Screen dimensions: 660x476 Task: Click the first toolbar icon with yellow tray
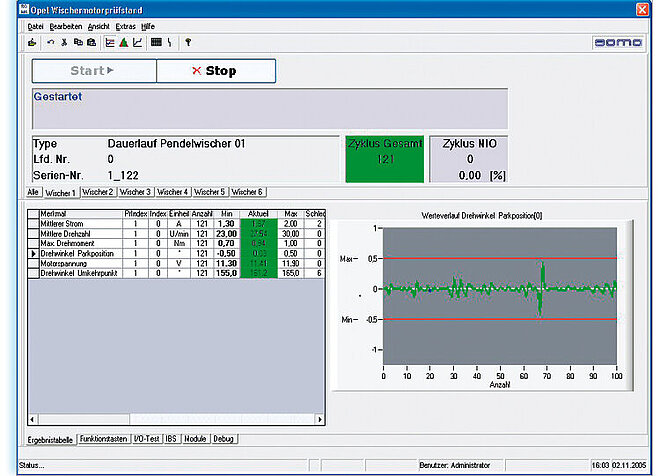point(32,43)
